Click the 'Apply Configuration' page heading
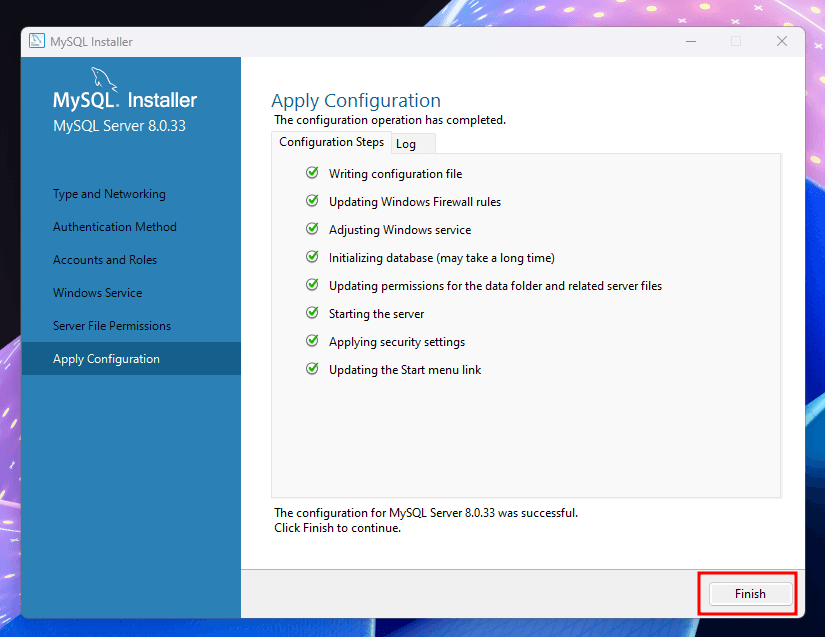This screenshot has width=825, height=637. 356,100
